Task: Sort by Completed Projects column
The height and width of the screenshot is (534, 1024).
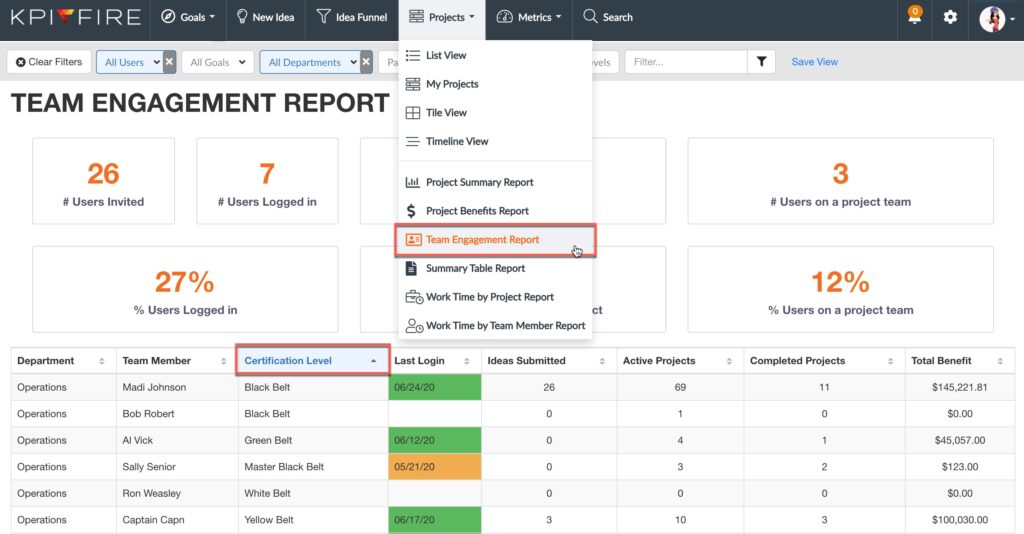Action: coord(824,361)
